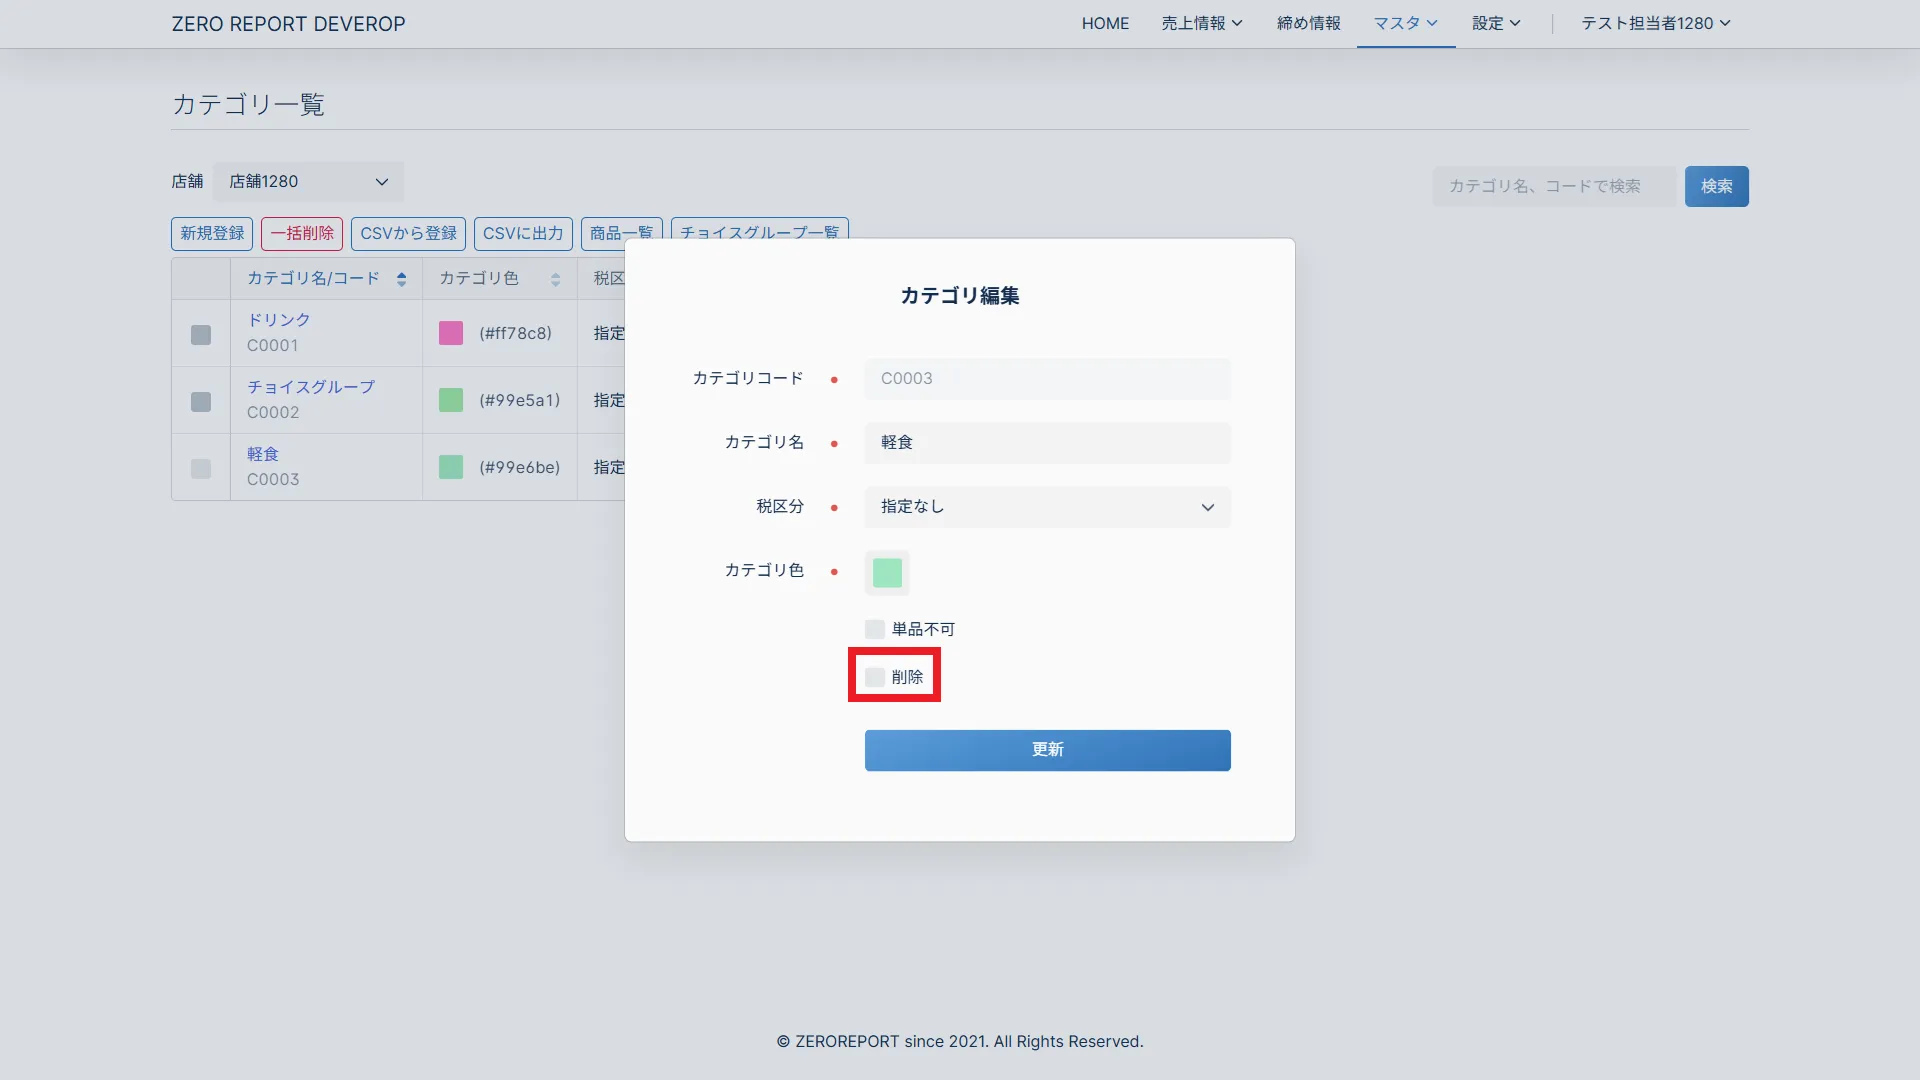
Task: Check the 削除 checkbox in the dialog
Action: click(x=875, y=677)
